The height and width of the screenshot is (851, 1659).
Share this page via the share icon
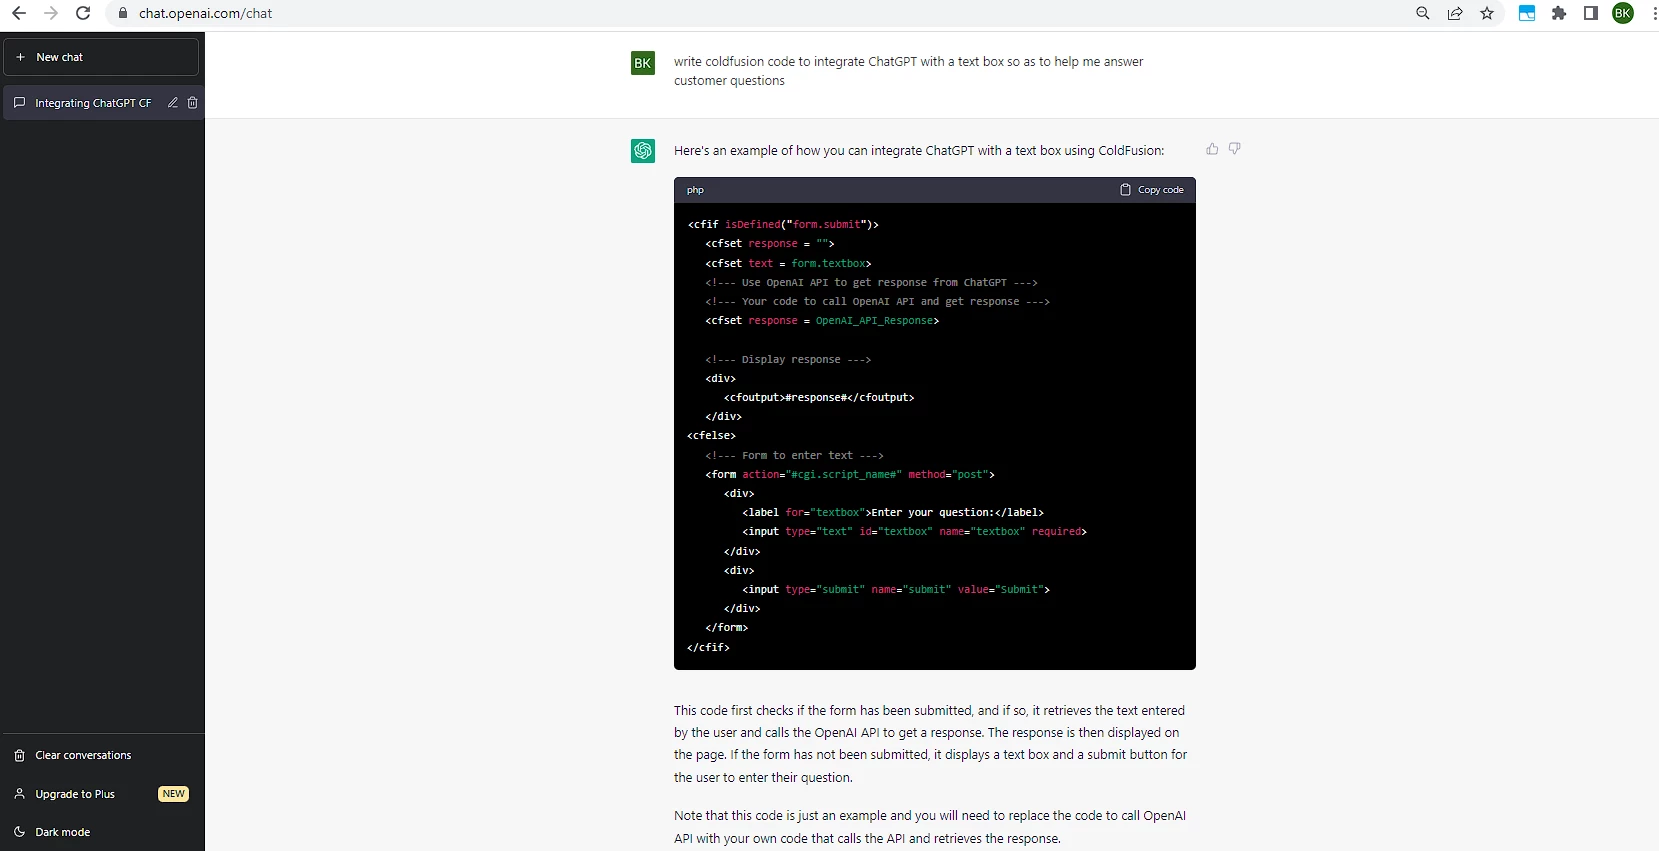1455,13
